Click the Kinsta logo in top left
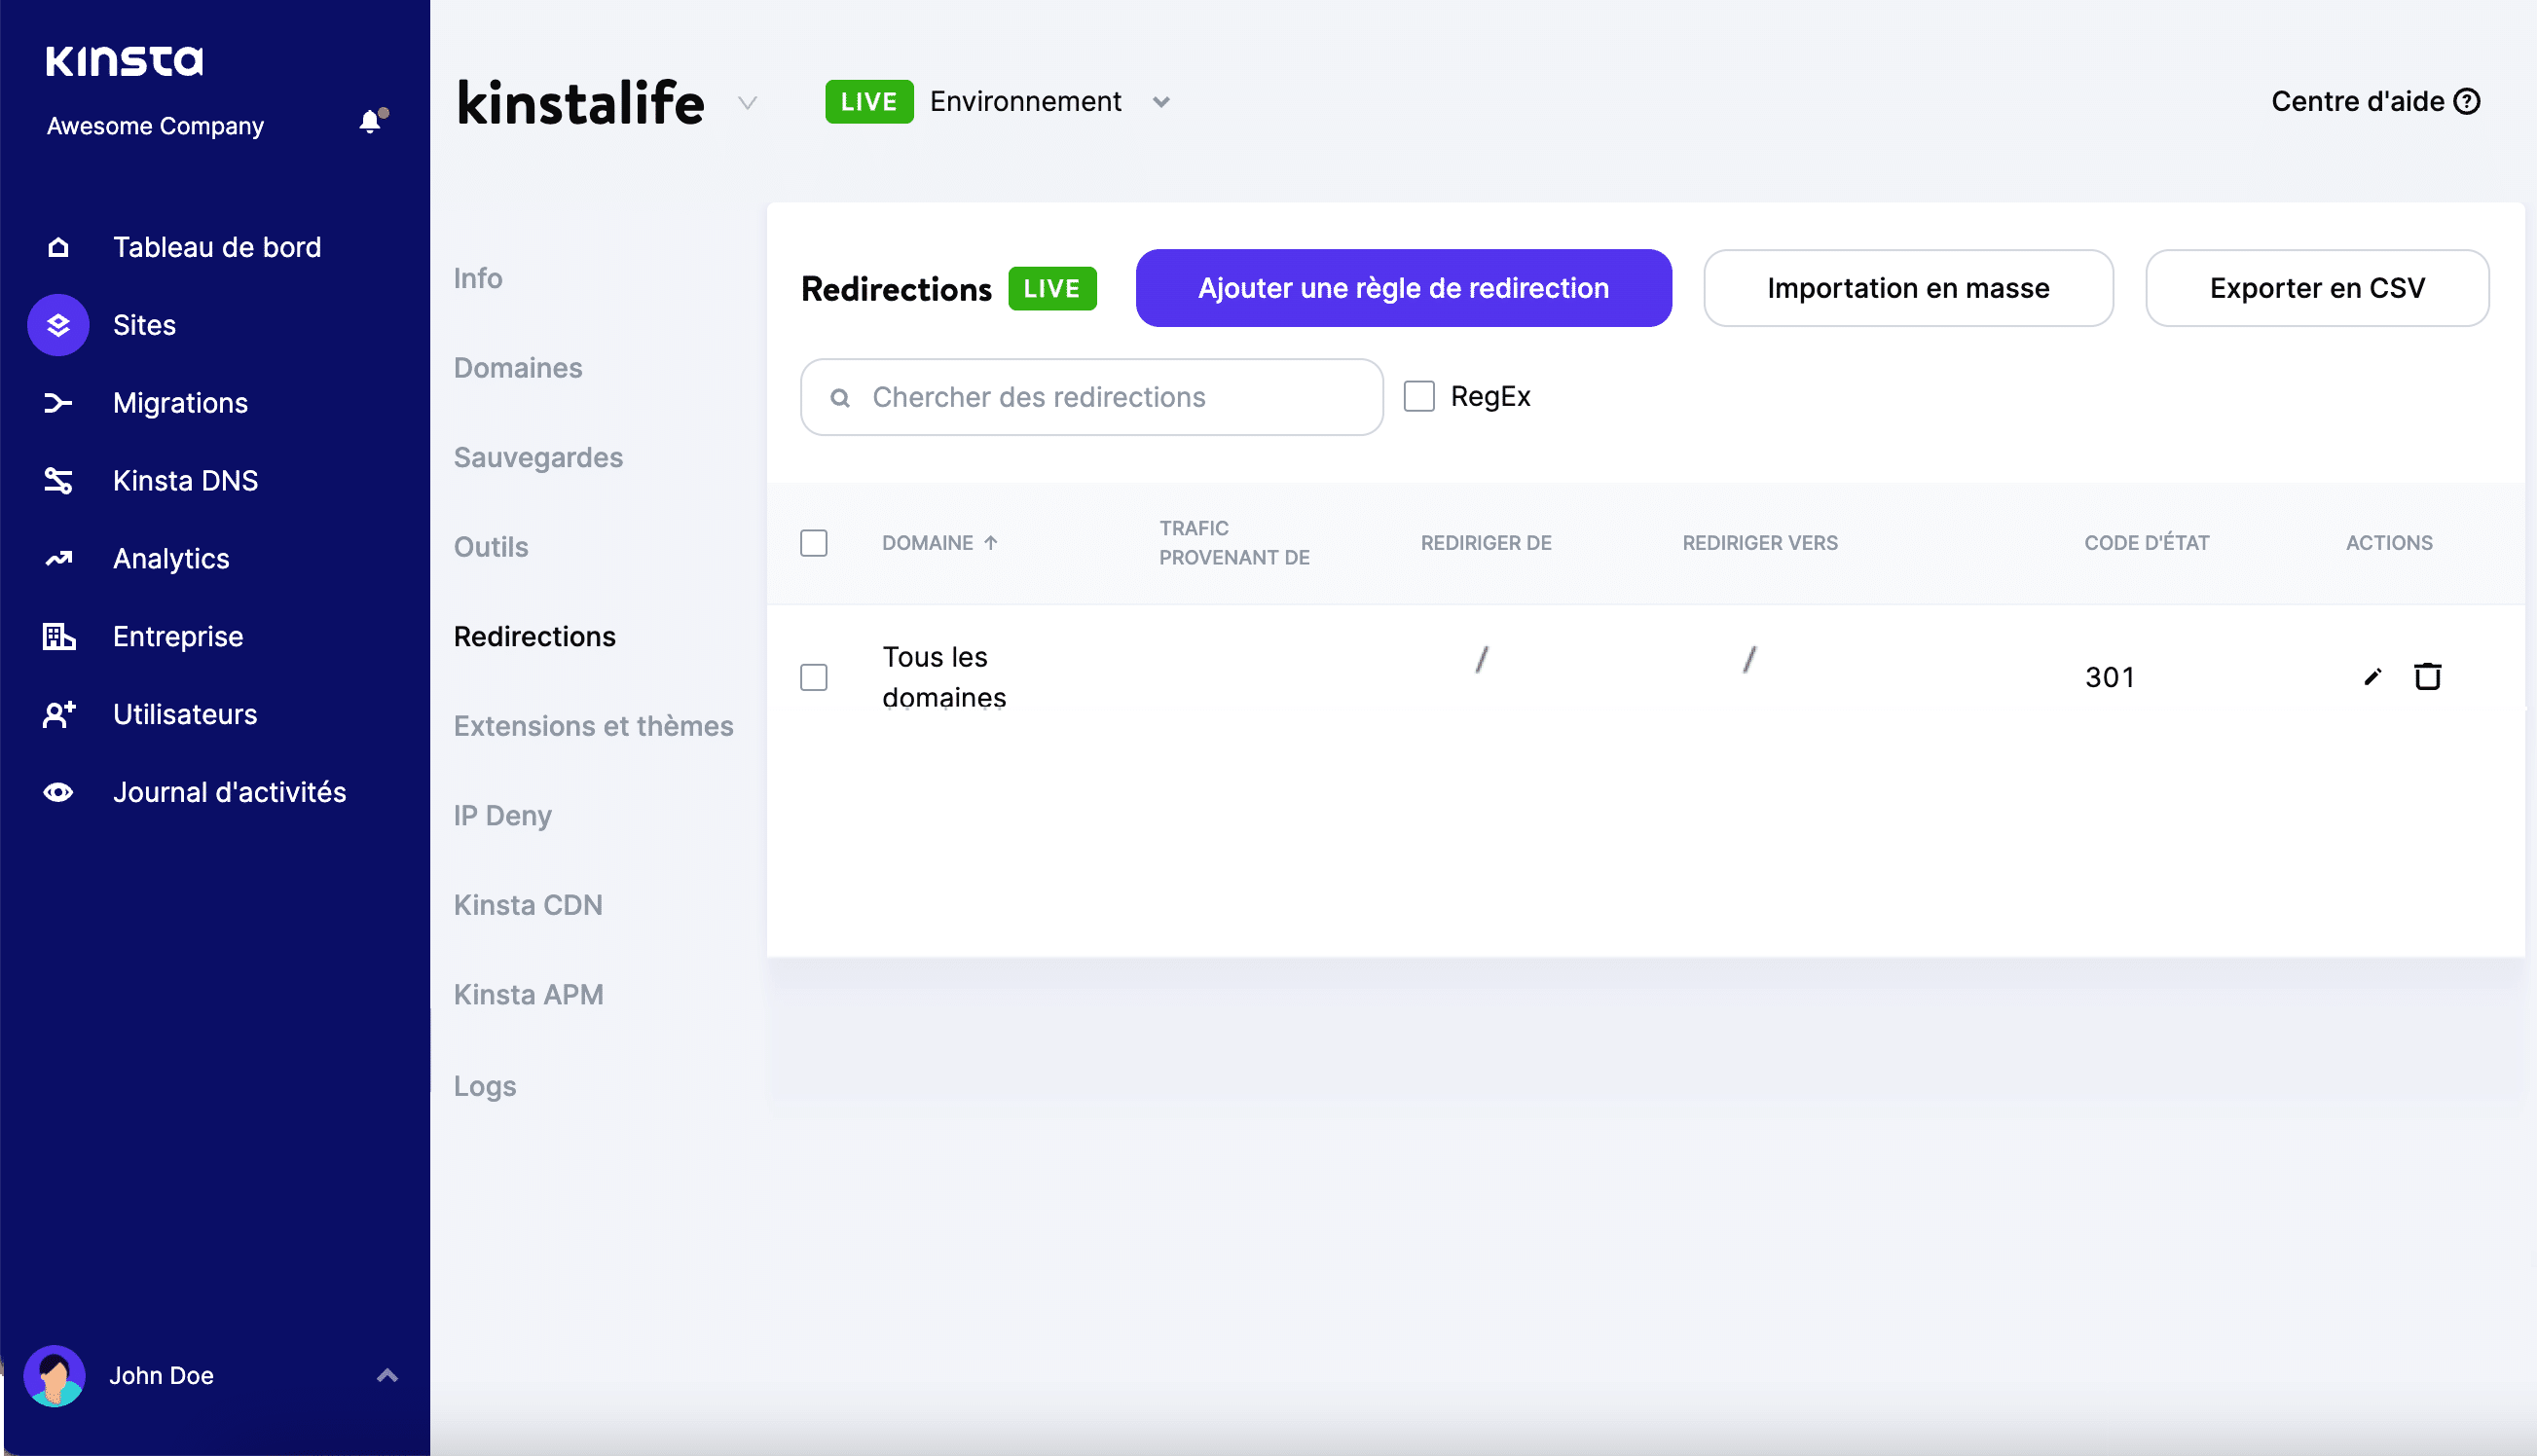2537x1456 pixels. click(x=122, y=62)
